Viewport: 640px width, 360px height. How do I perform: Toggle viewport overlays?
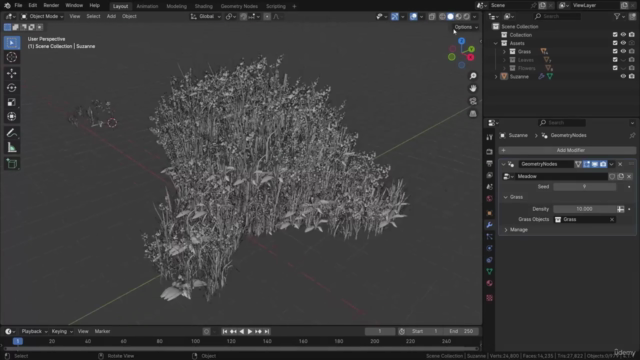coord(413,17)
